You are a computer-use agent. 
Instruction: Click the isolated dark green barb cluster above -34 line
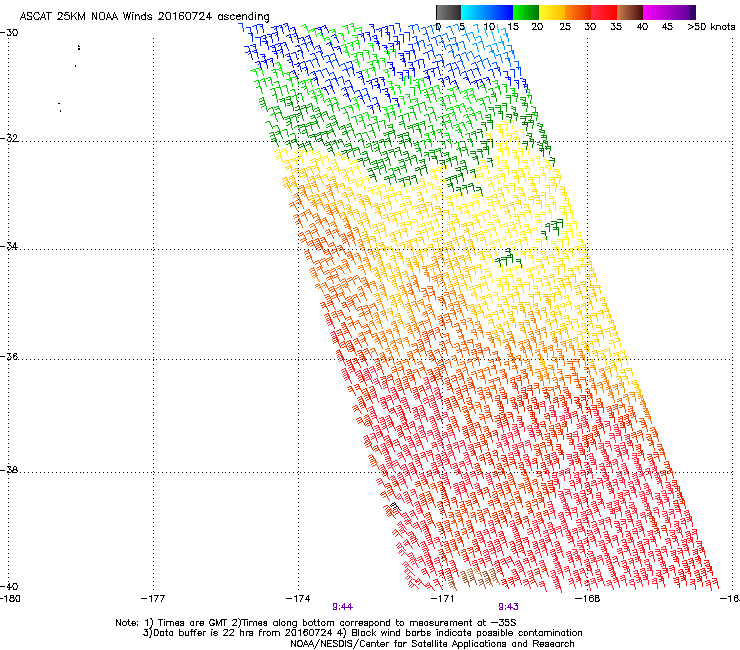[552, 228]
